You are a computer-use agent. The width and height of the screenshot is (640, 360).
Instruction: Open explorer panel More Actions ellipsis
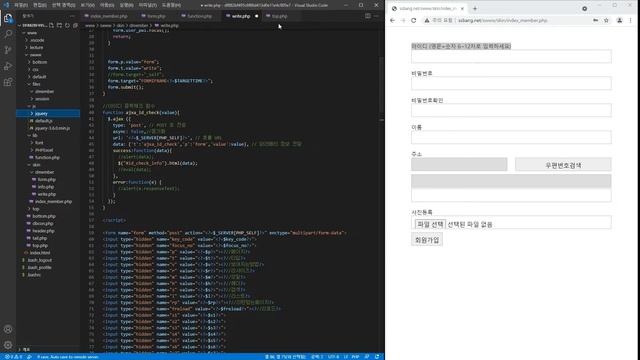click(73, 16)
